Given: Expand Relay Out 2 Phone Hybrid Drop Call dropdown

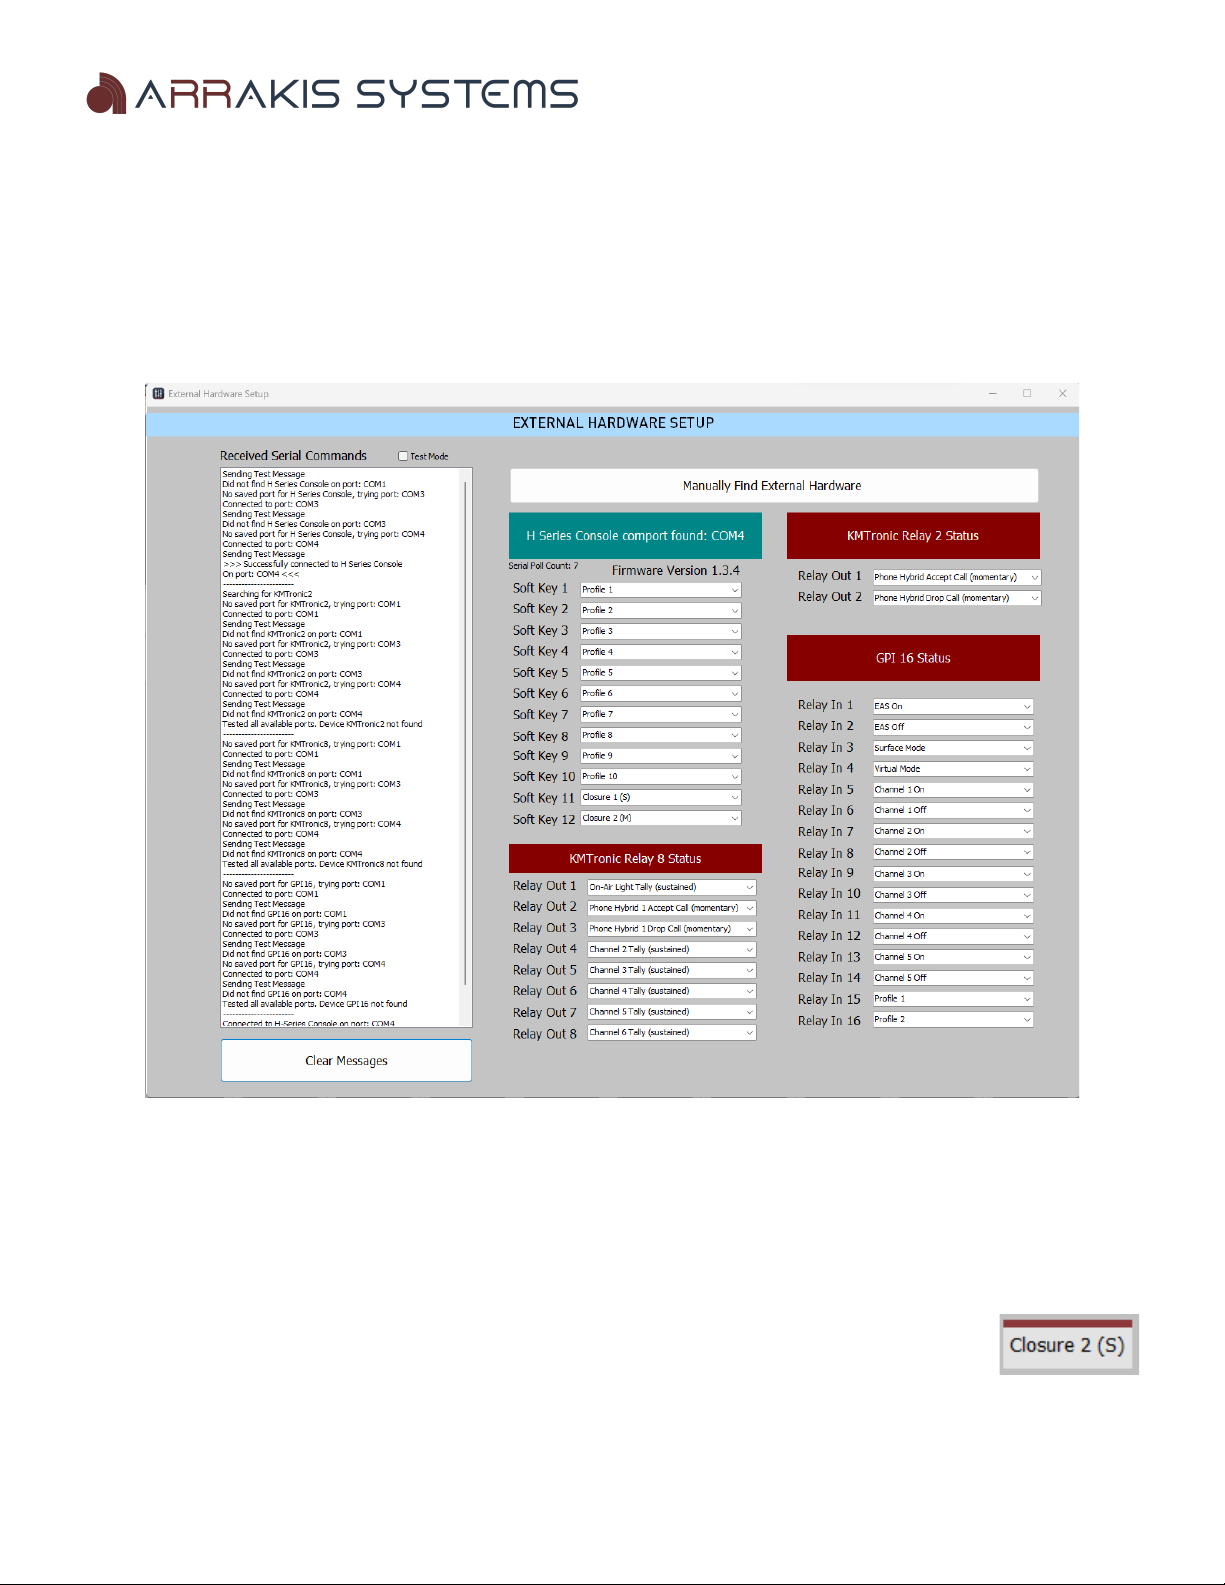Looking at the screenshot, I should [956, 598].
